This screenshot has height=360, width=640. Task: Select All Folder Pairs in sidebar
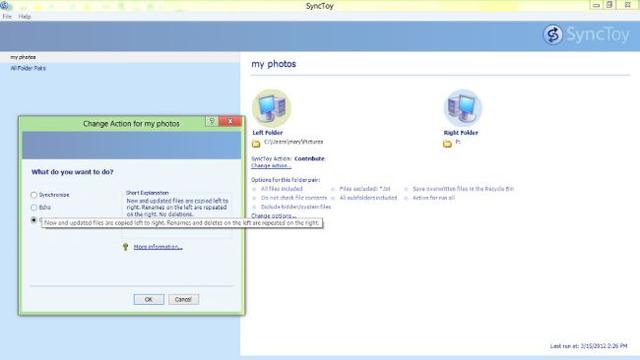[x=28, y=68]
